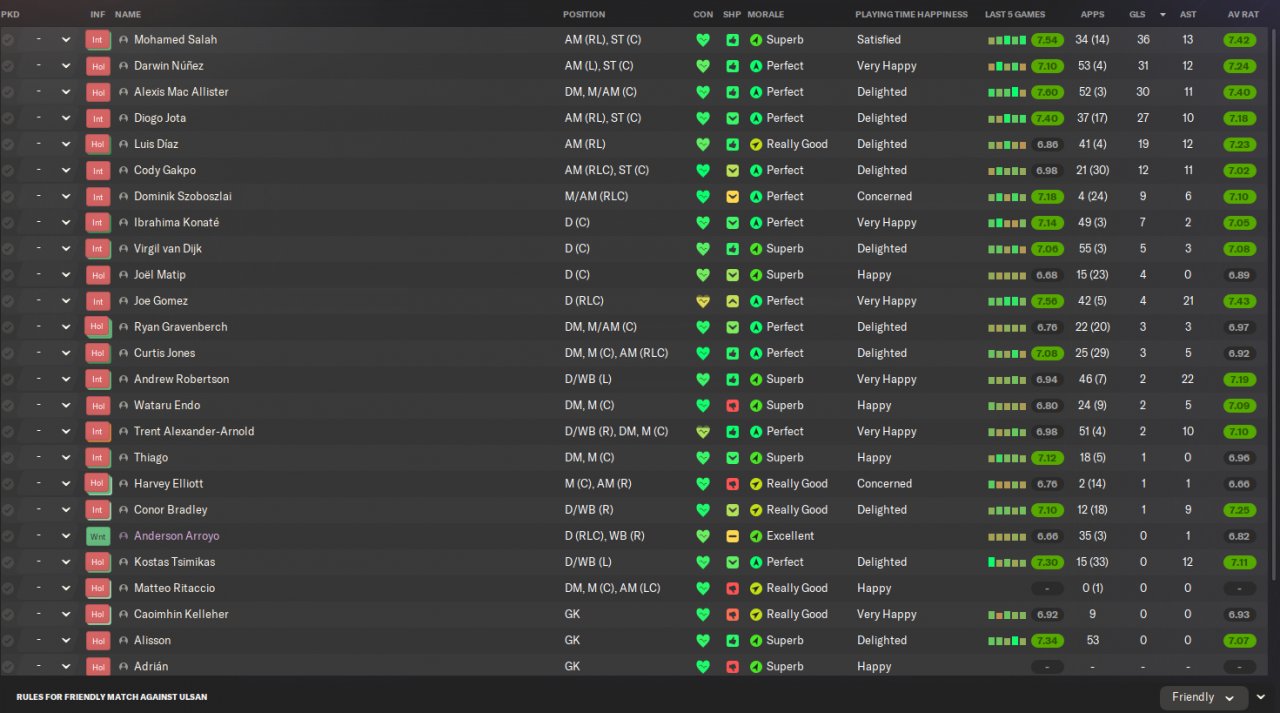Click the condition heart icon for Diogo Jota
Image resolution: width=1280 pixels, height=713 pixels.
point(703,118)
